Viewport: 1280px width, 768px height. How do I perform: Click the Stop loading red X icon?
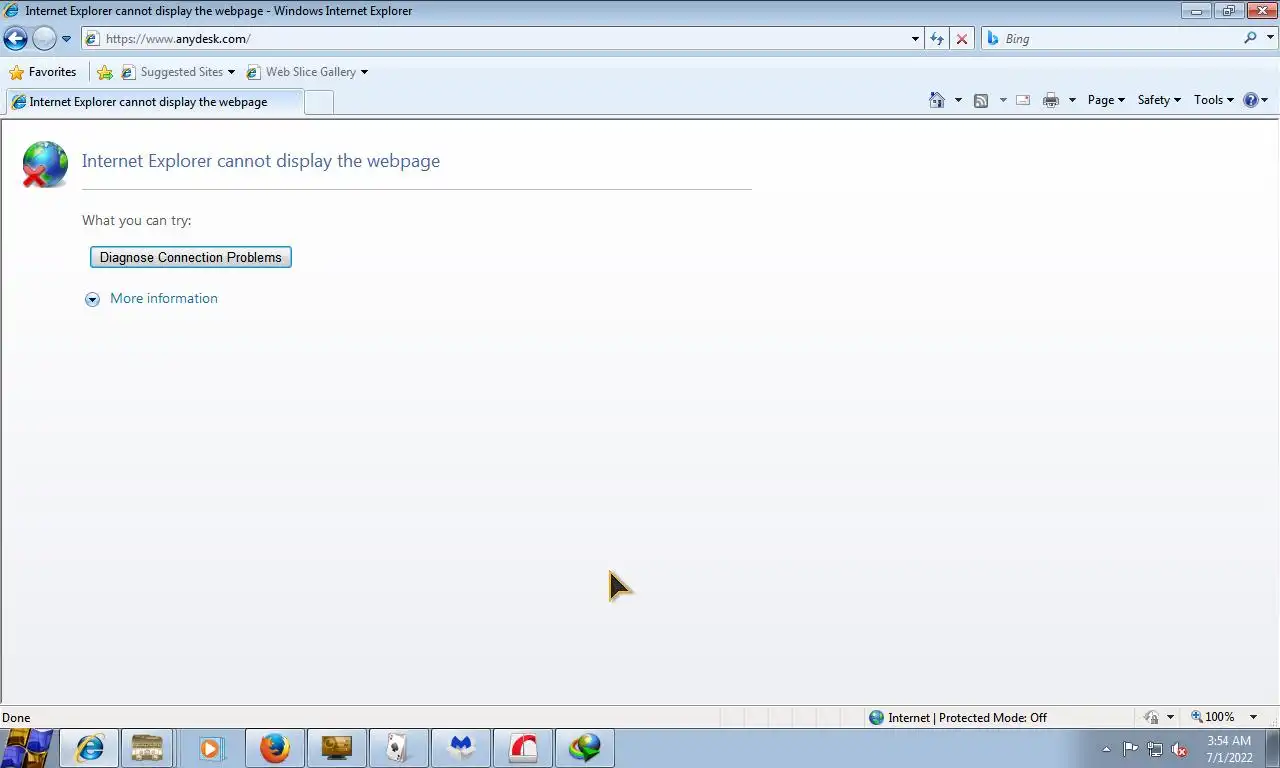point(962,39)
